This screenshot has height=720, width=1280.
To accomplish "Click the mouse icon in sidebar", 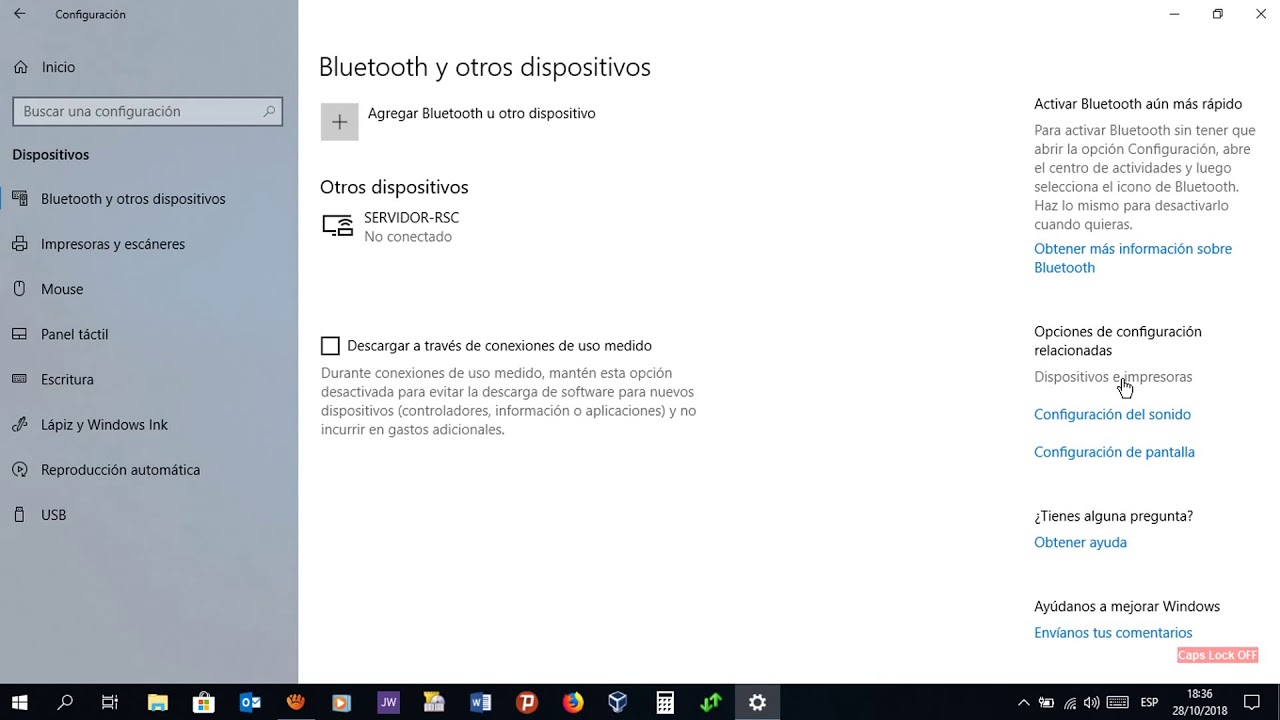I will point(19,289).
